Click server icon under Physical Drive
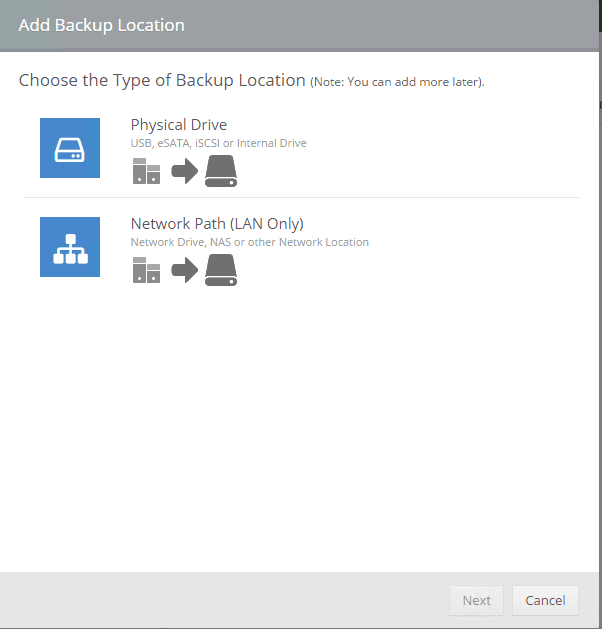This screenshot has width=602, height=629. click(x=146, y=171)
